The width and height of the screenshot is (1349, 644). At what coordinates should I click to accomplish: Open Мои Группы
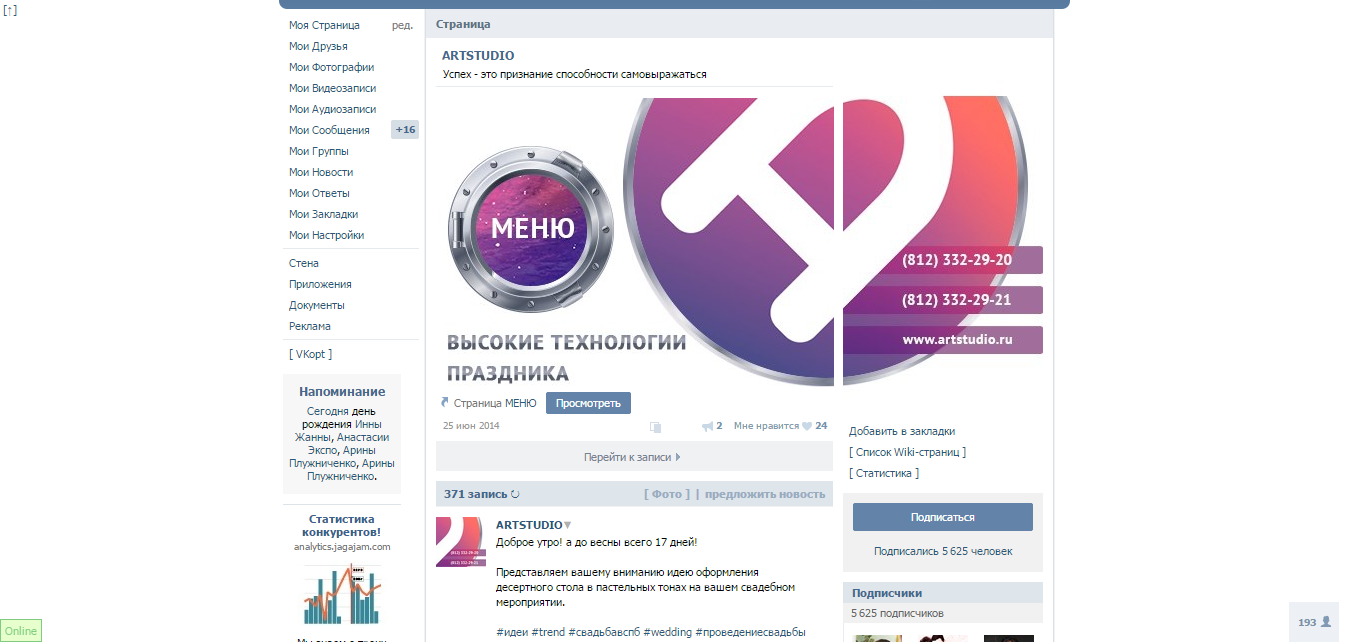point(319,151)
